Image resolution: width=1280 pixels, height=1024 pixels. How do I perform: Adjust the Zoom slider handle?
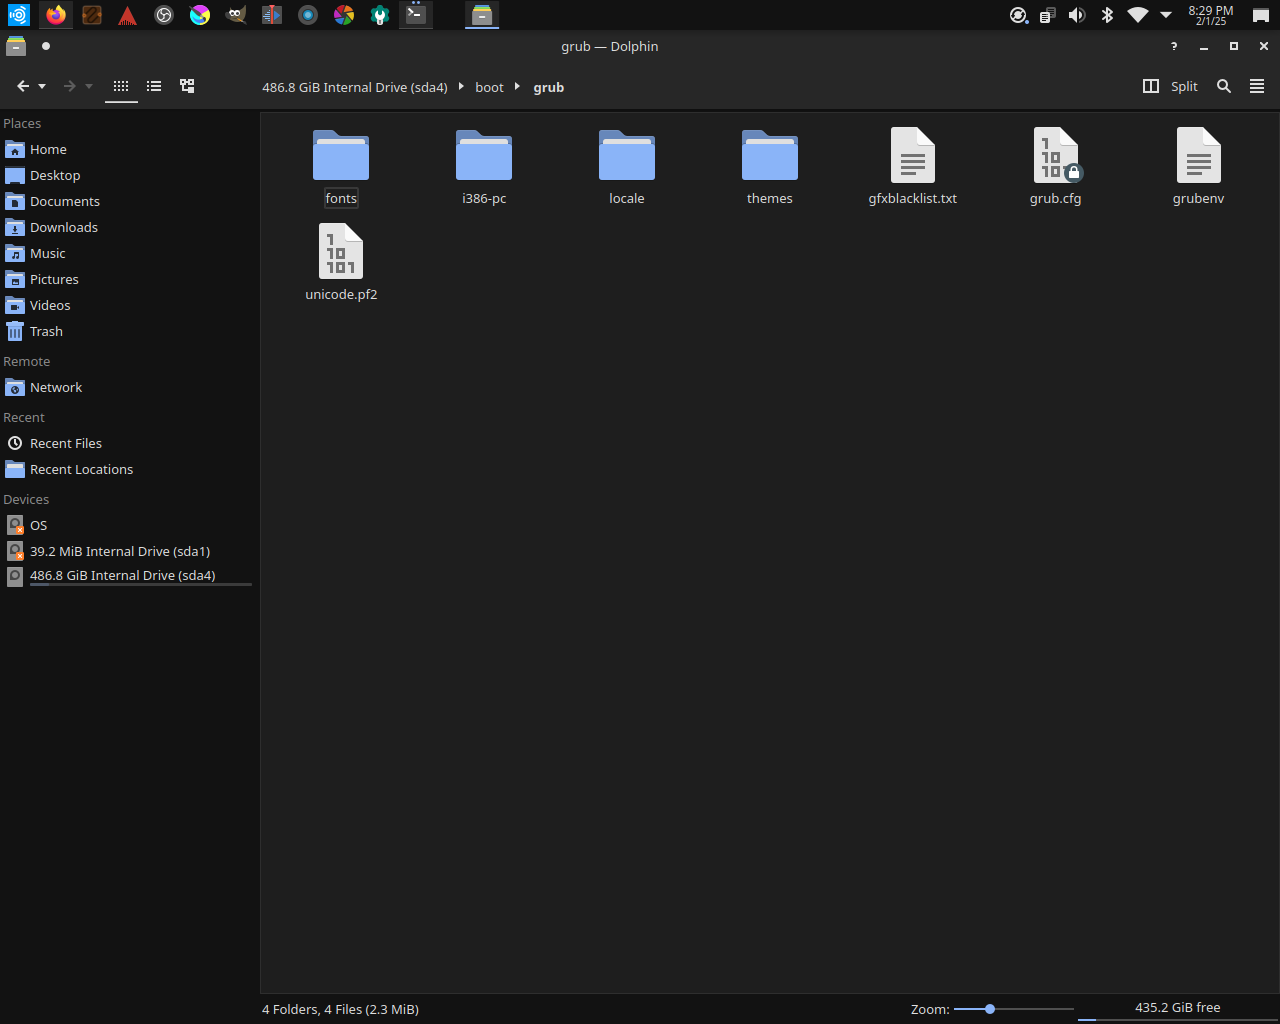click(990, 1009)
